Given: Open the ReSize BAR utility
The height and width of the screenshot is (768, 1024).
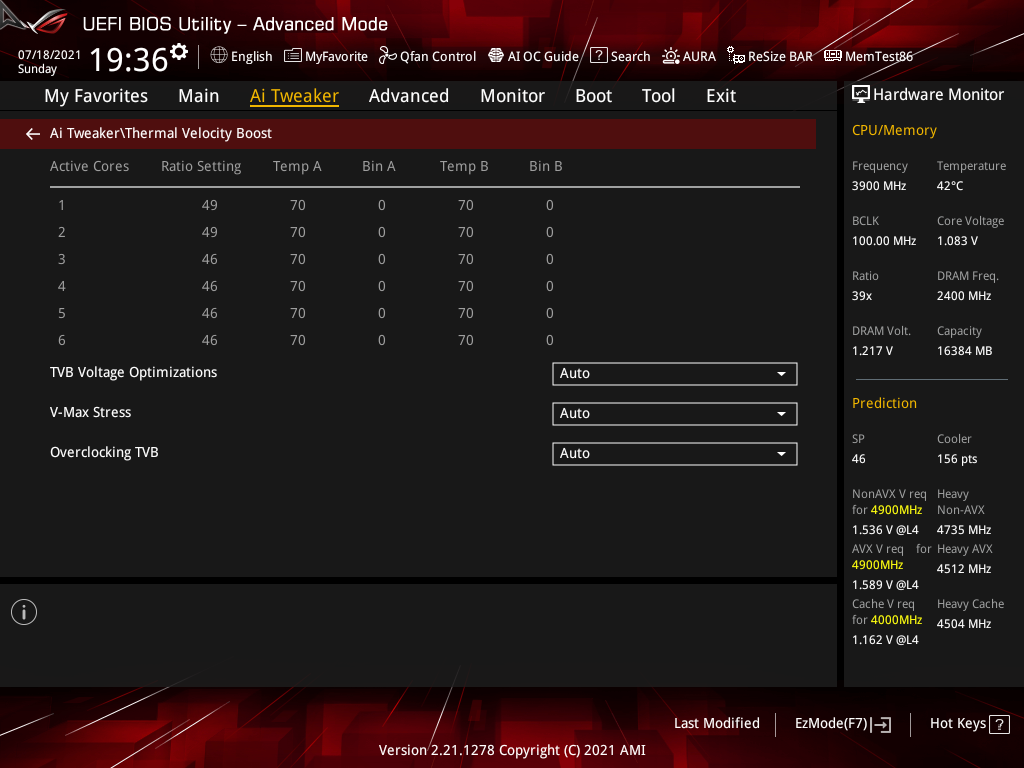Looking at the screenshot, I should pos(769,56).
